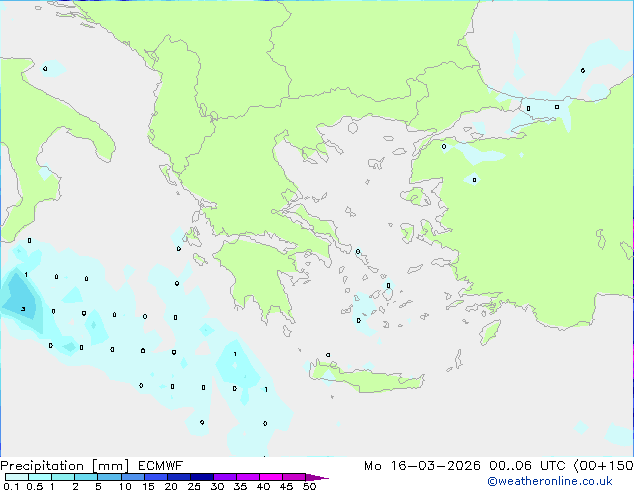Click legend tick label "25"
634x490 pixels.
pyautogui.click(x=194, y=486)
